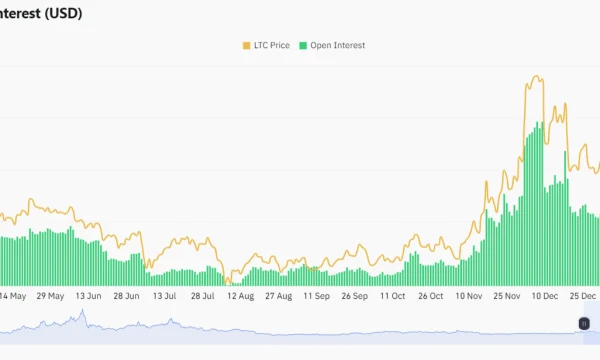
Task: Click the blue range navigator peak
Action: coord(82,312)
